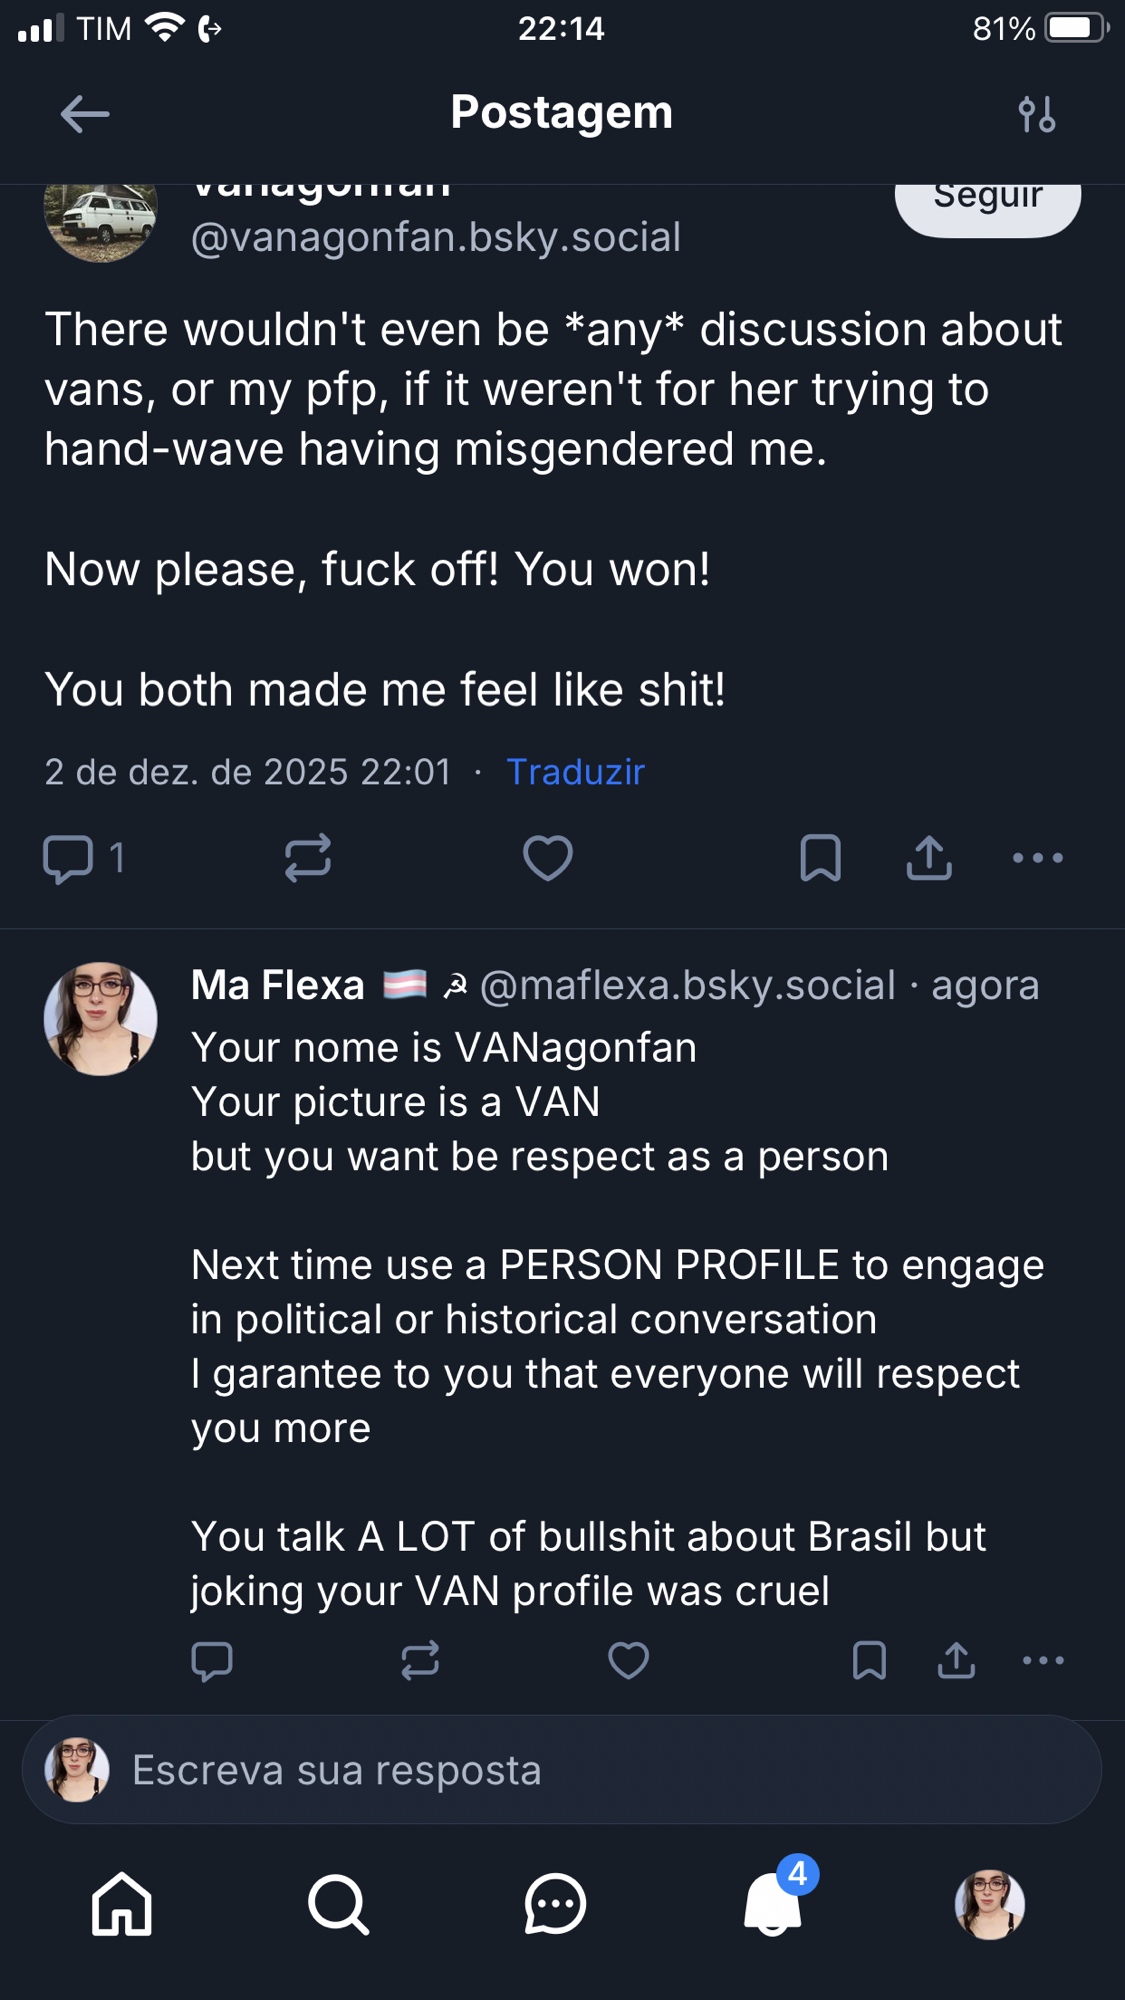Open more options on vanagonfan's post
The width and height of the screenshot is (1125, 2000).
[x=1037, y=858]
